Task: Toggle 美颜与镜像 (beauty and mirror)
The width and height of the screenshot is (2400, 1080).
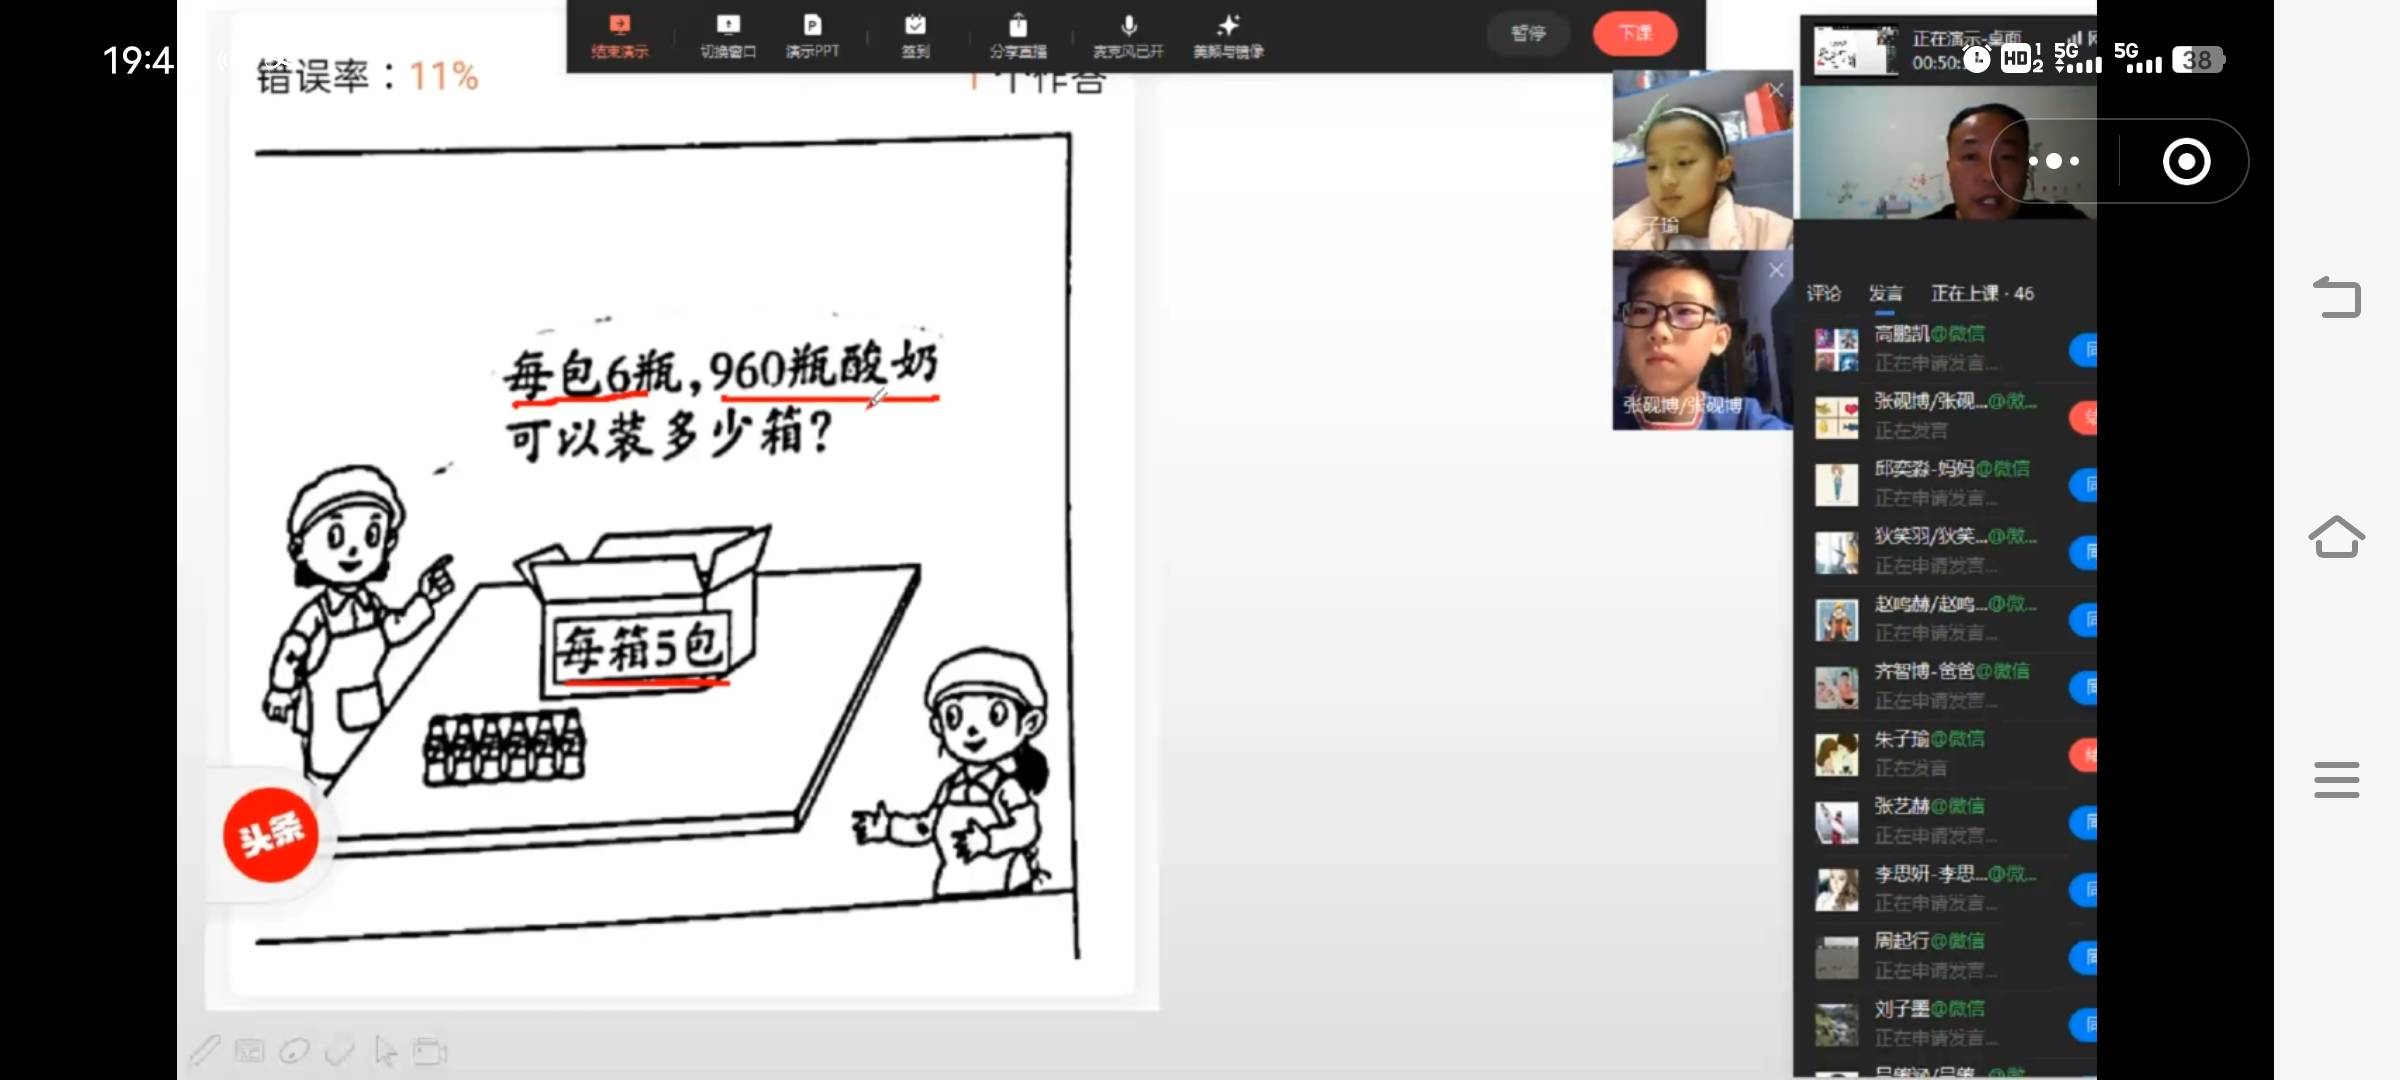Action: click(1228, 35)
